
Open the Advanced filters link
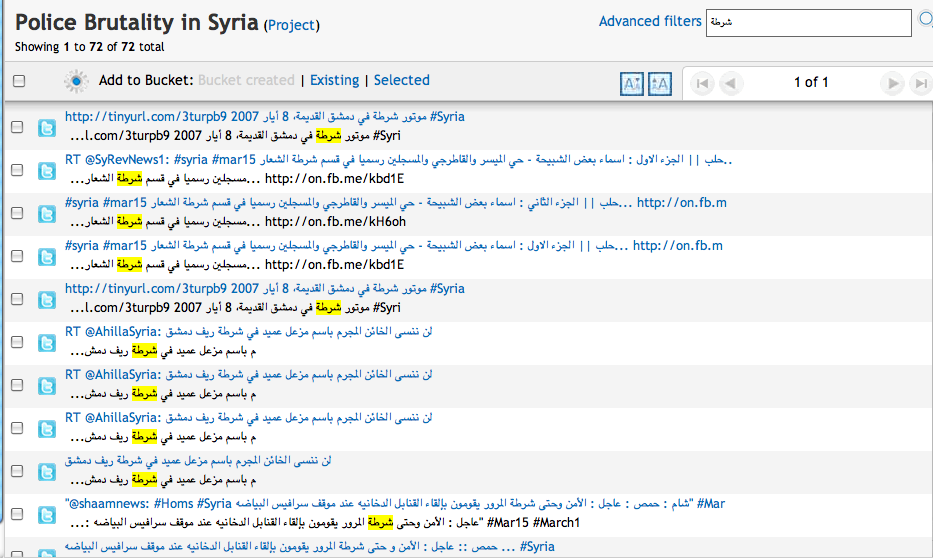650,21
